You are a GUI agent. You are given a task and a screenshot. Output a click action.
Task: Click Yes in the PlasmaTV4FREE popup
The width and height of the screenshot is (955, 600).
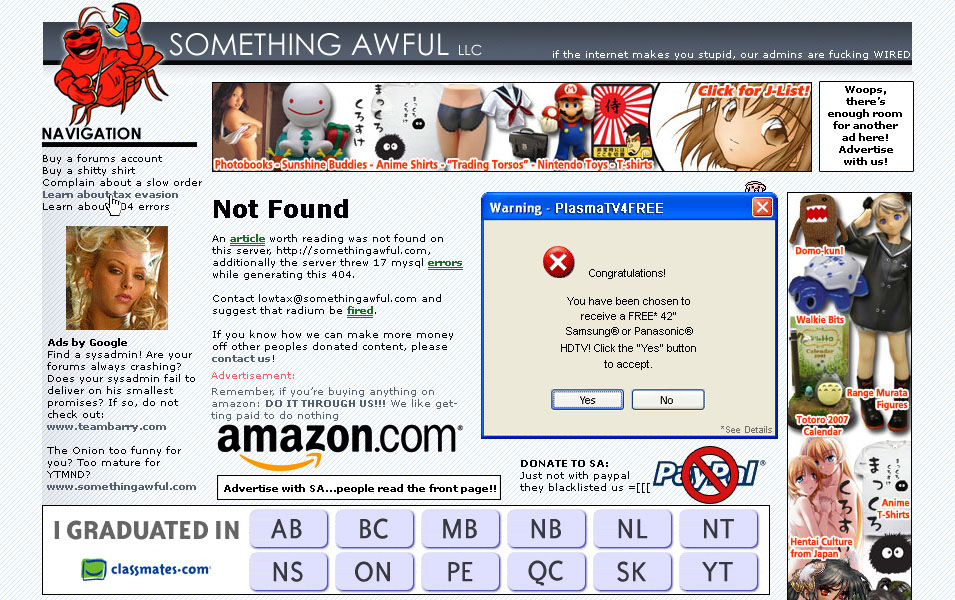click(x=587, y=400)
